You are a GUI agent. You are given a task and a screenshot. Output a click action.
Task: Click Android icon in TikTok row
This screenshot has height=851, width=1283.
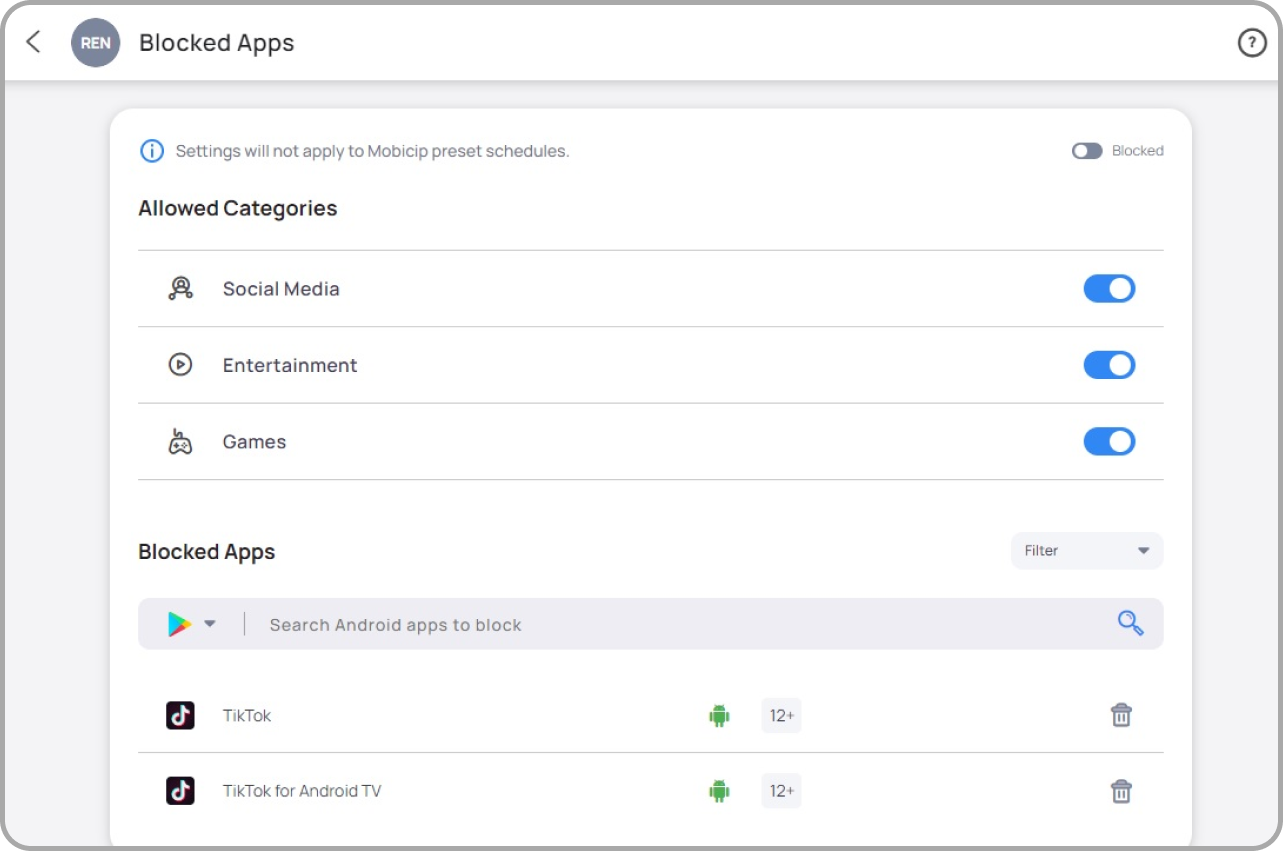719,716
